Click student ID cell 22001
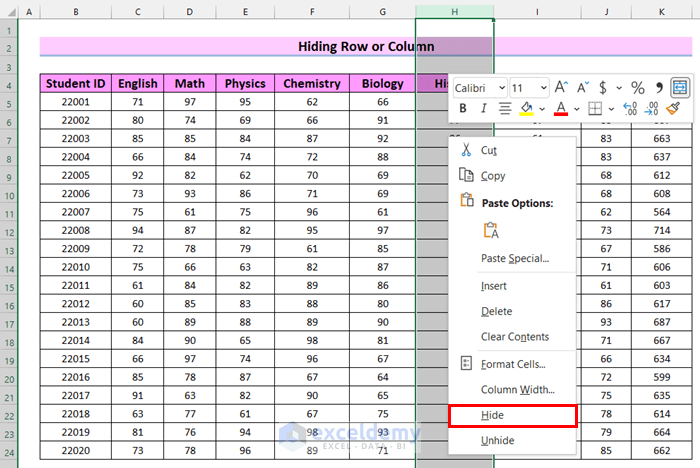Viewport: 700px width, 468px height. tap(76, 102)
